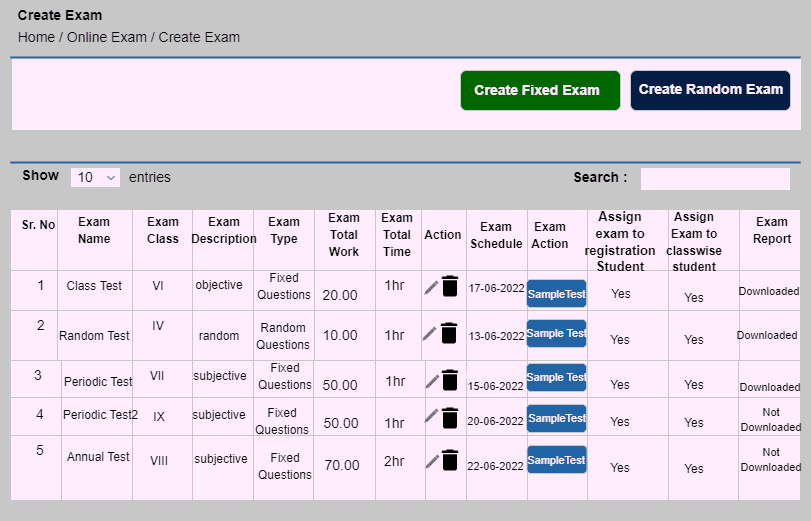Click the 22-06-2022 schedule date
Viewport: 811px width, 521px height.
tap(495, 467)
